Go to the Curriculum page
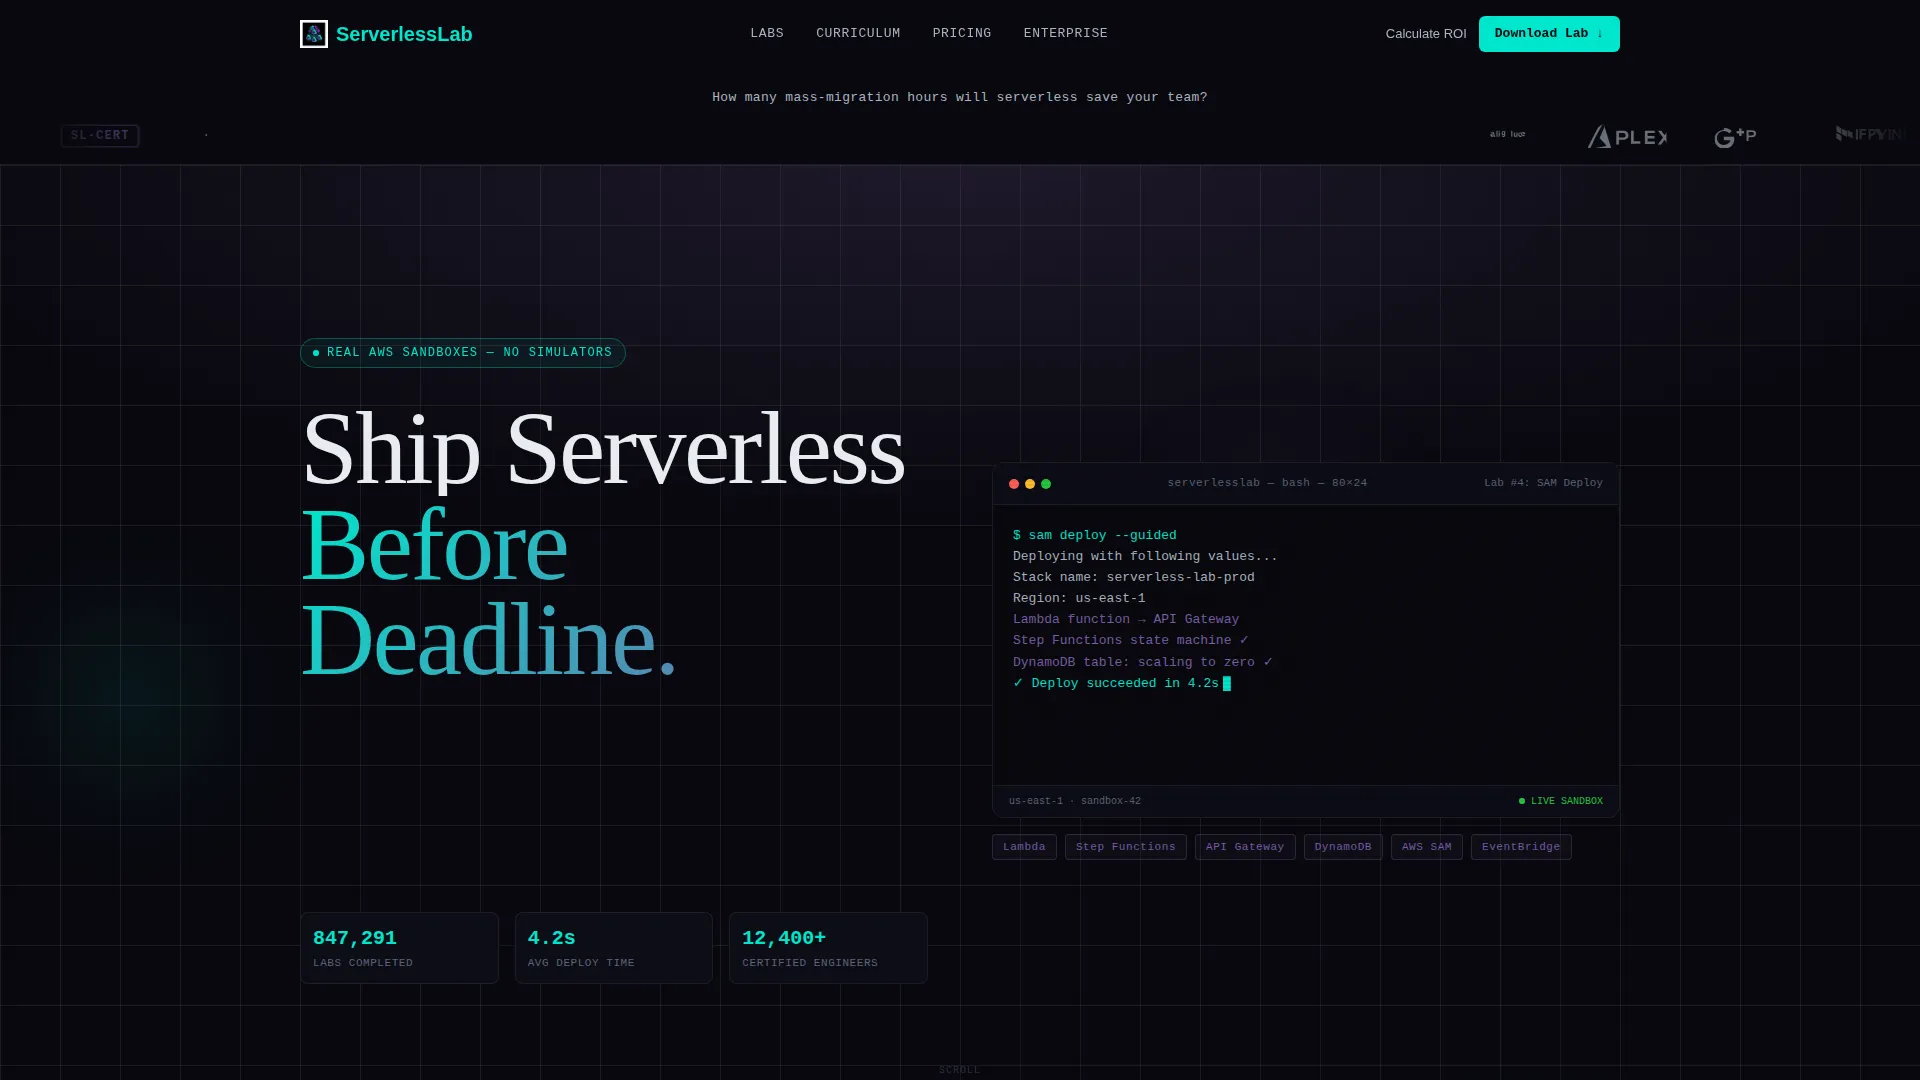Image resolution: width=1920 pixels, height=1080 pixels. [x=858, y=33]
